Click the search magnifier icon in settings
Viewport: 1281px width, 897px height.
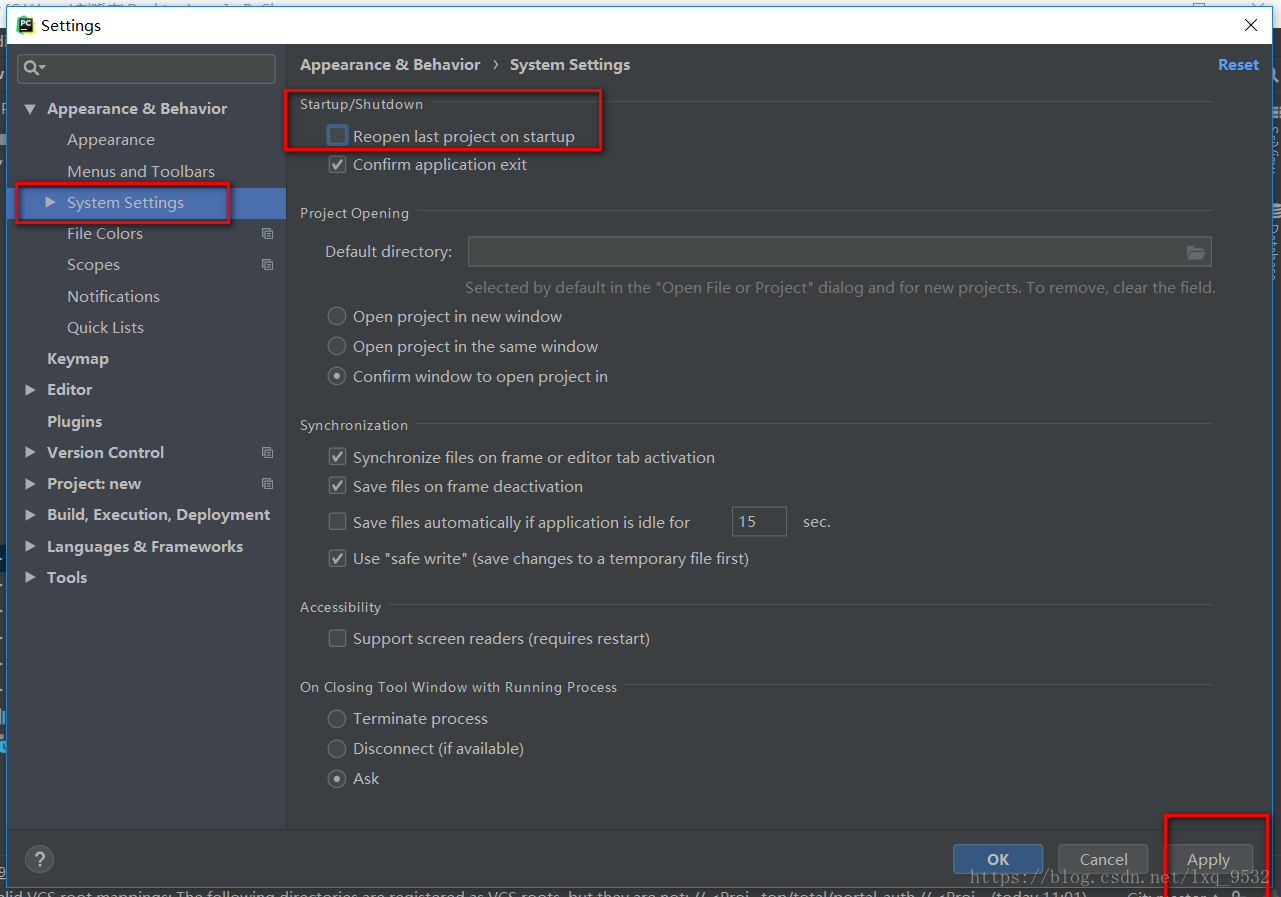pos(32,68)
